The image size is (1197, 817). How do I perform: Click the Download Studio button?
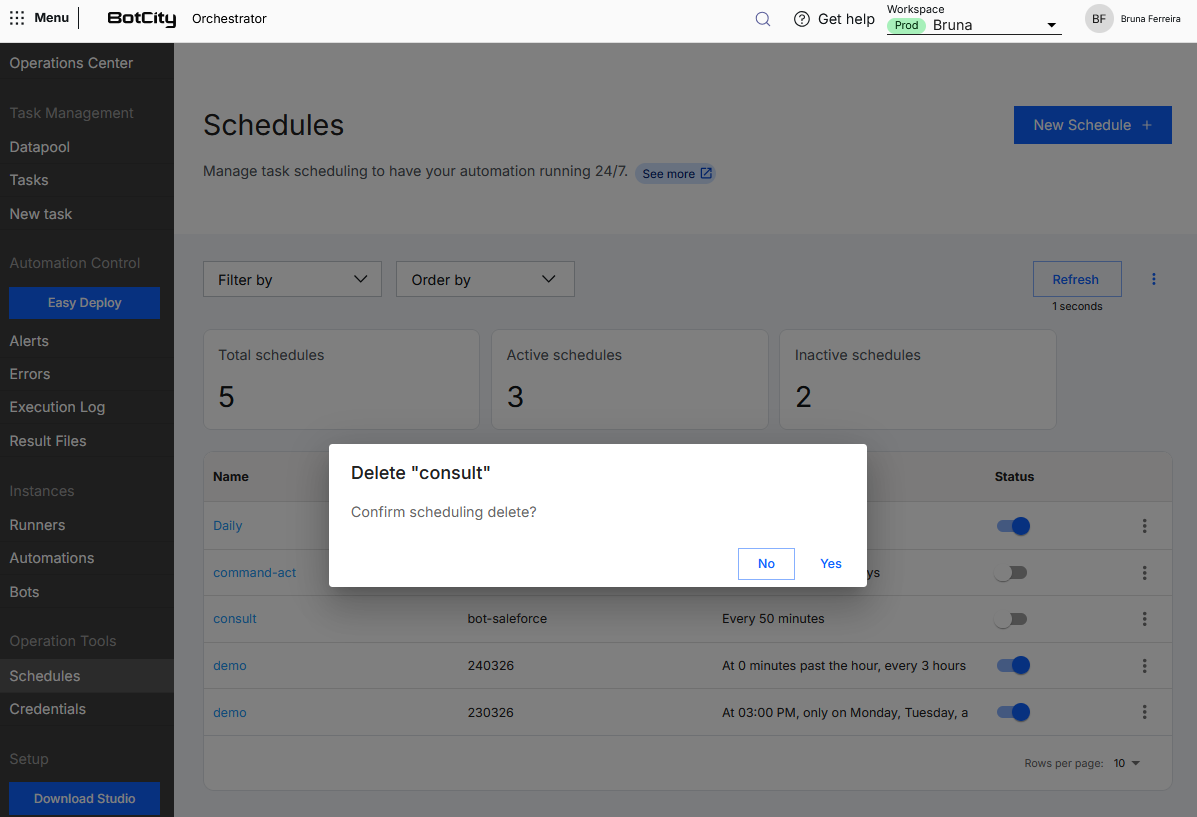(85, 799)
